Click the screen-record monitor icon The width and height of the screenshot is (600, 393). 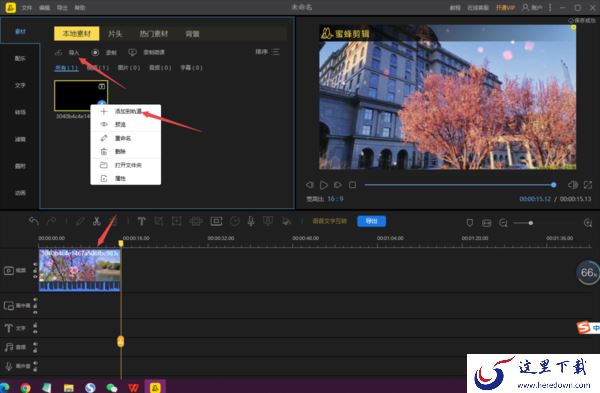point(132,52)
